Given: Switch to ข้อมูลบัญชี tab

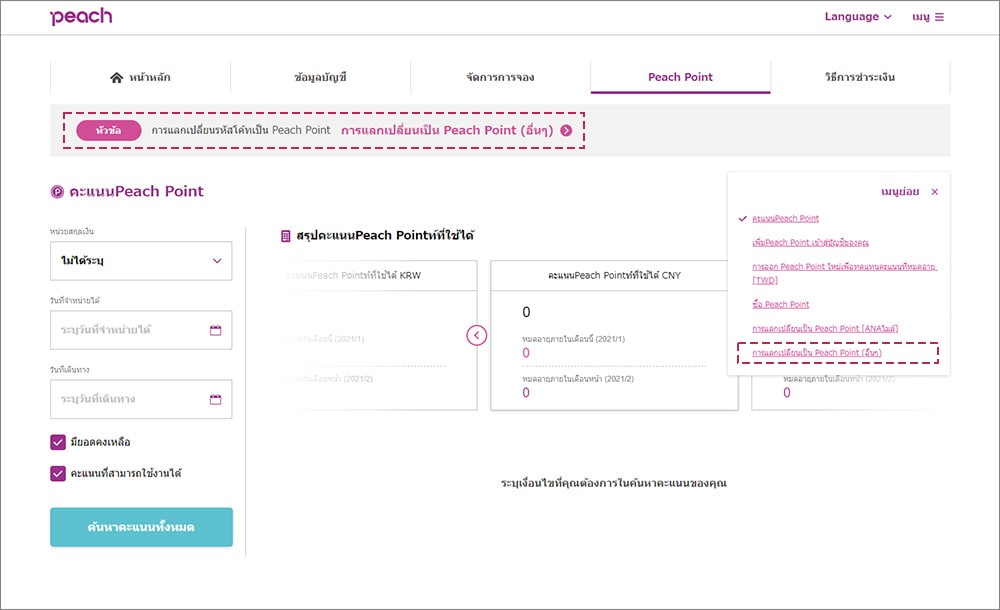Looking at the screenshot, I should tap(320, 77).
